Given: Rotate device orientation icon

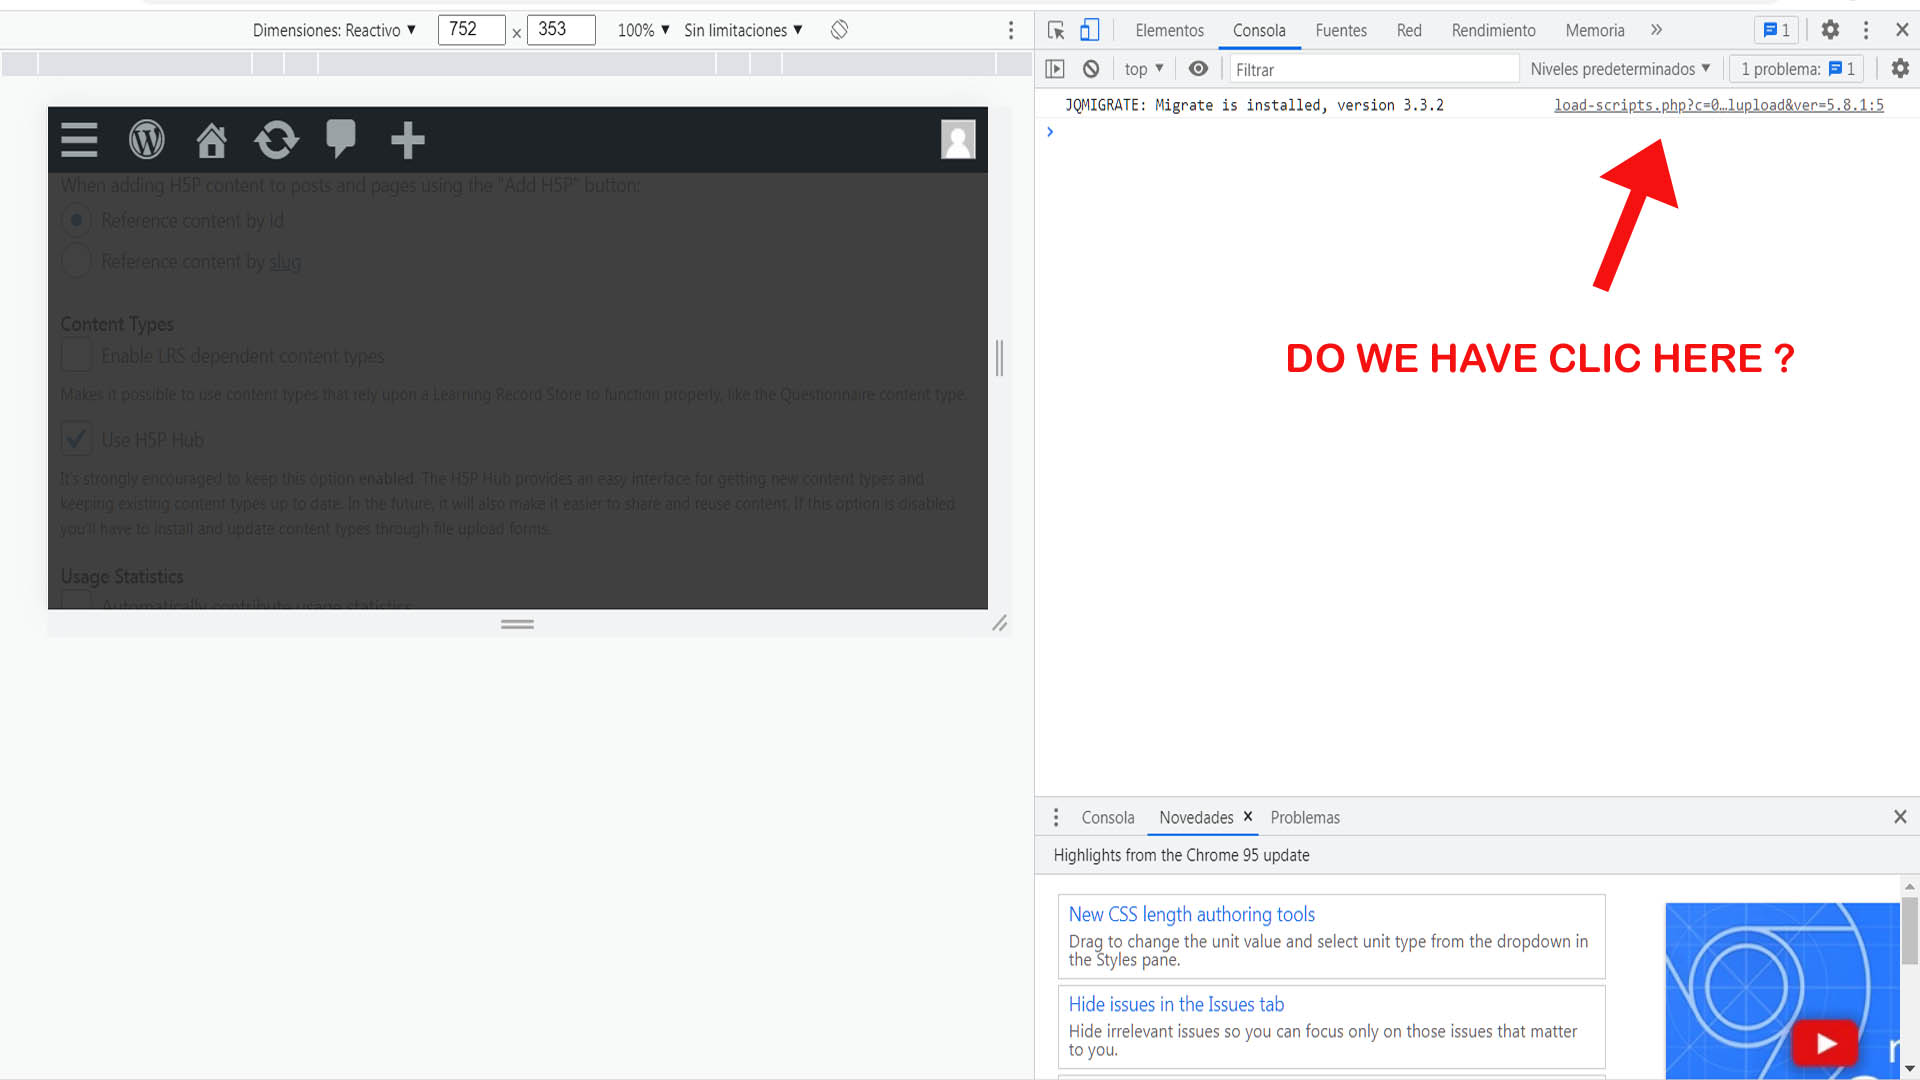Looking at the screenshot, I should 839,30.
